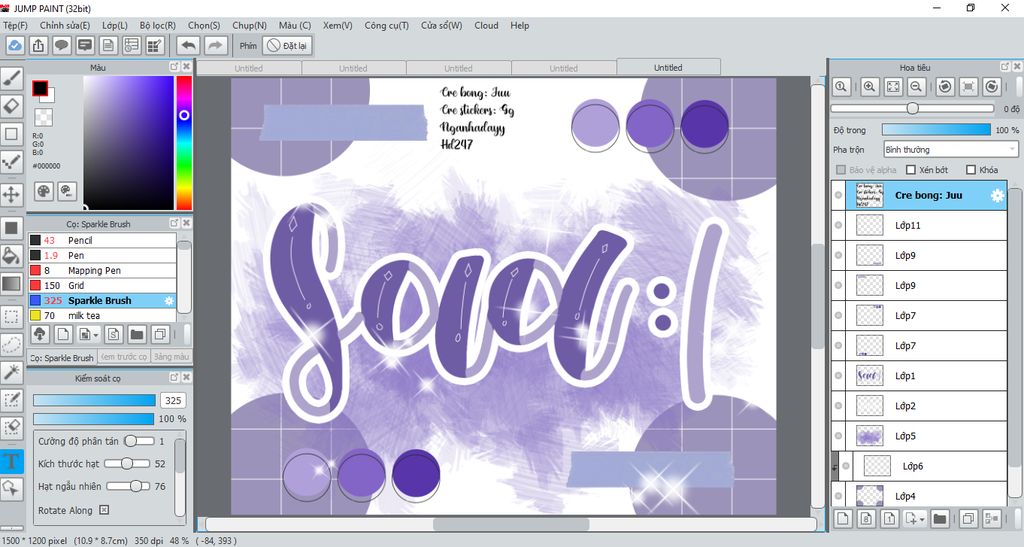Switch to the Bảng màu tab
Image resolution: width=1024 pixels, height=547 pixels.
coord(171,357)
